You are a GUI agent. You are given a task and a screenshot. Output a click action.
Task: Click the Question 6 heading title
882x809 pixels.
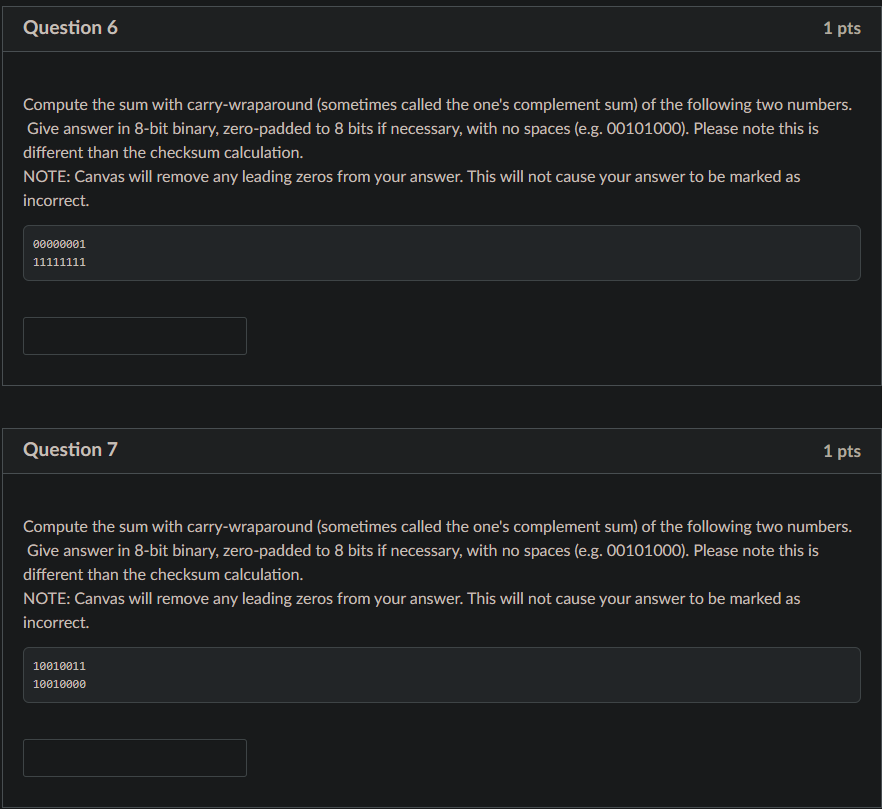click(70, 28)
